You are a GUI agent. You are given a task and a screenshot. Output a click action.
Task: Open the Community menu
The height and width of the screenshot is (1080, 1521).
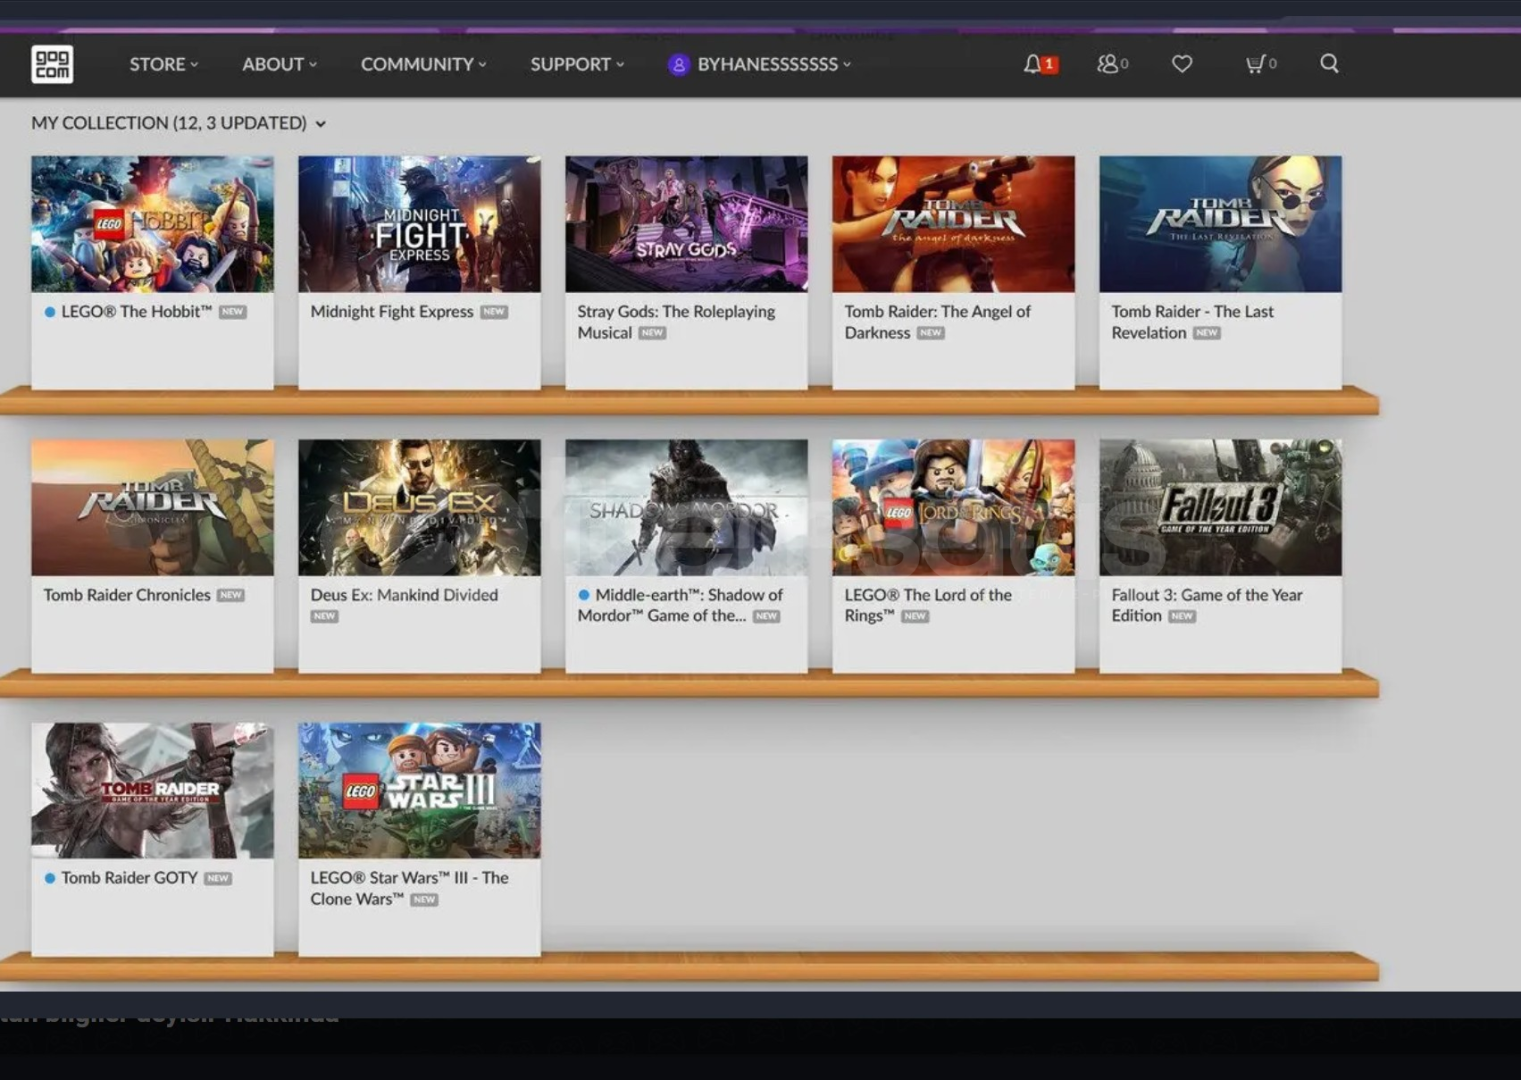(423, 64)
